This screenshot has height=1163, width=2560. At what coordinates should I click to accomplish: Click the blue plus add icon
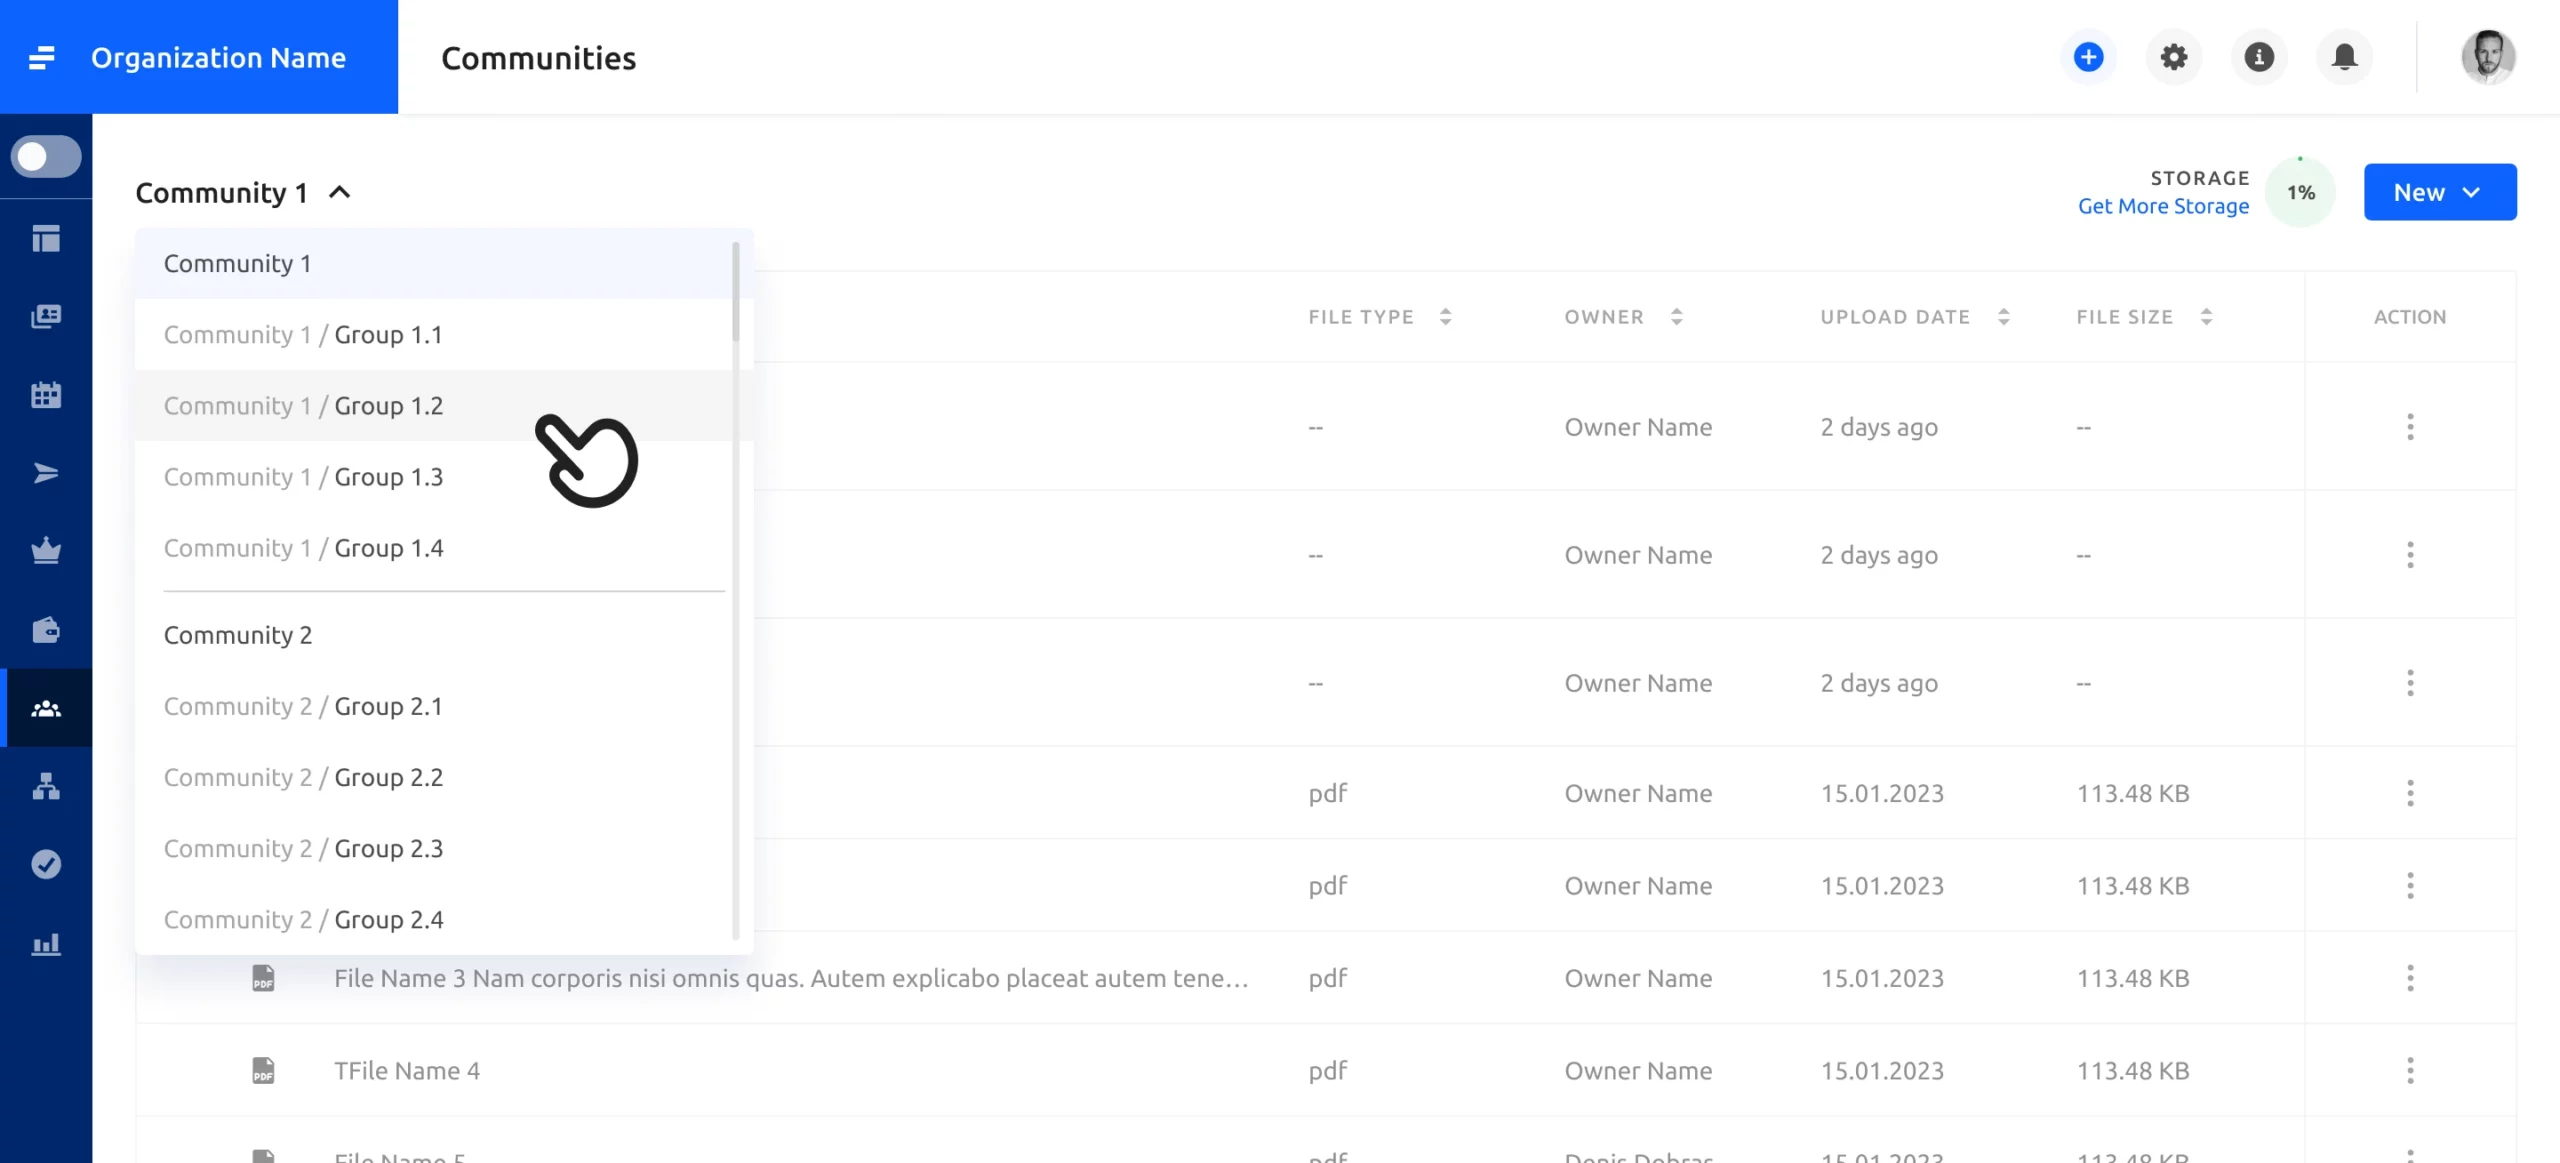click(x=2088, y=57)
